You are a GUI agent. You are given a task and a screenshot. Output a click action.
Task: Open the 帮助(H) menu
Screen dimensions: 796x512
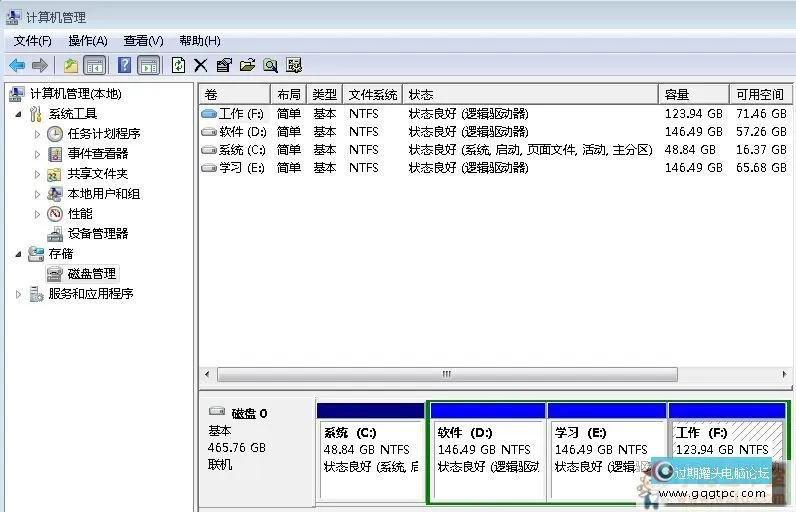(x=200, y=41)
